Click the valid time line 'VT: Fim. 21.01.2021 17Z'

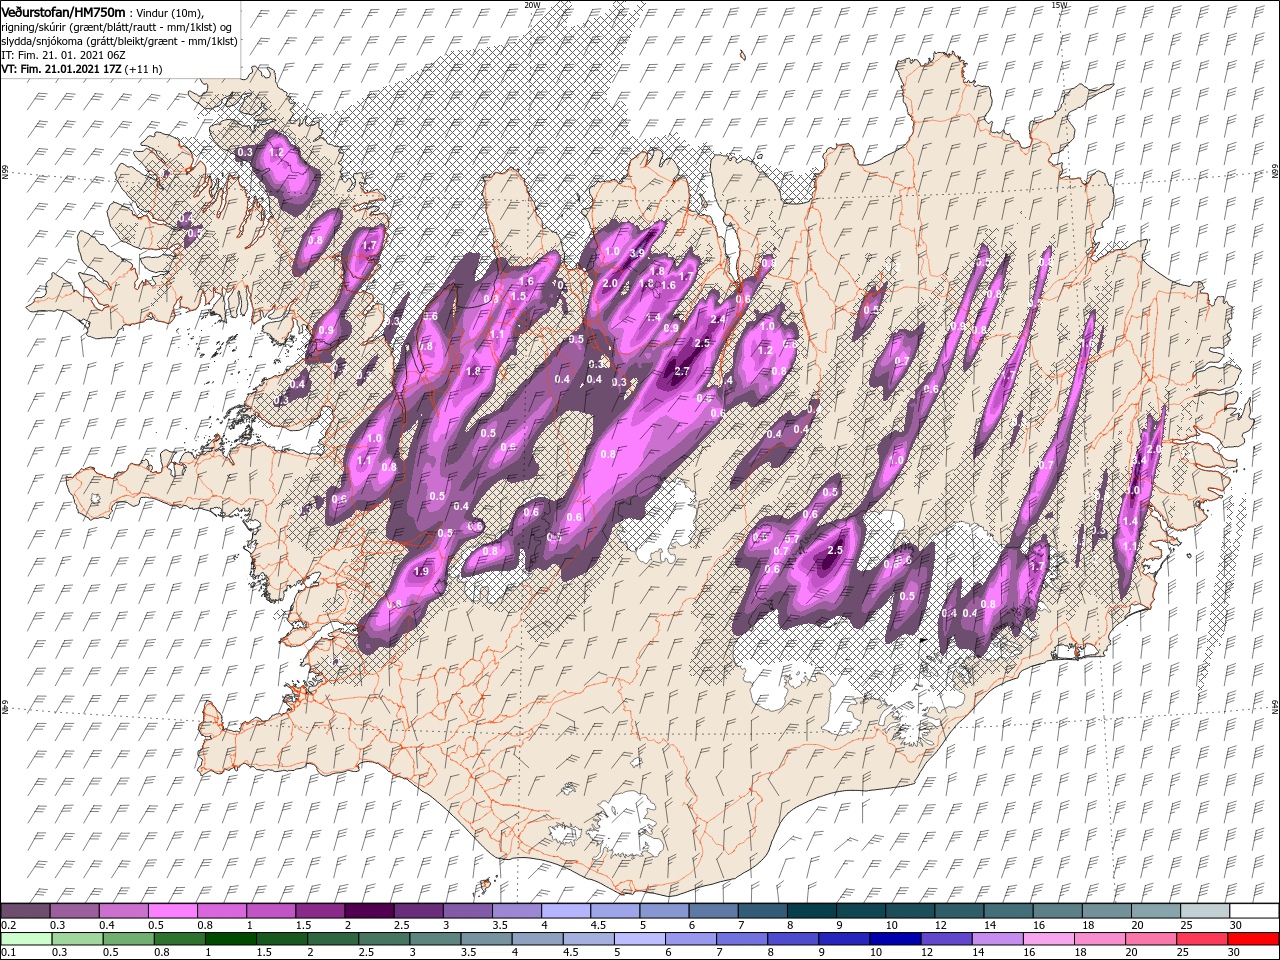(62, 69)
